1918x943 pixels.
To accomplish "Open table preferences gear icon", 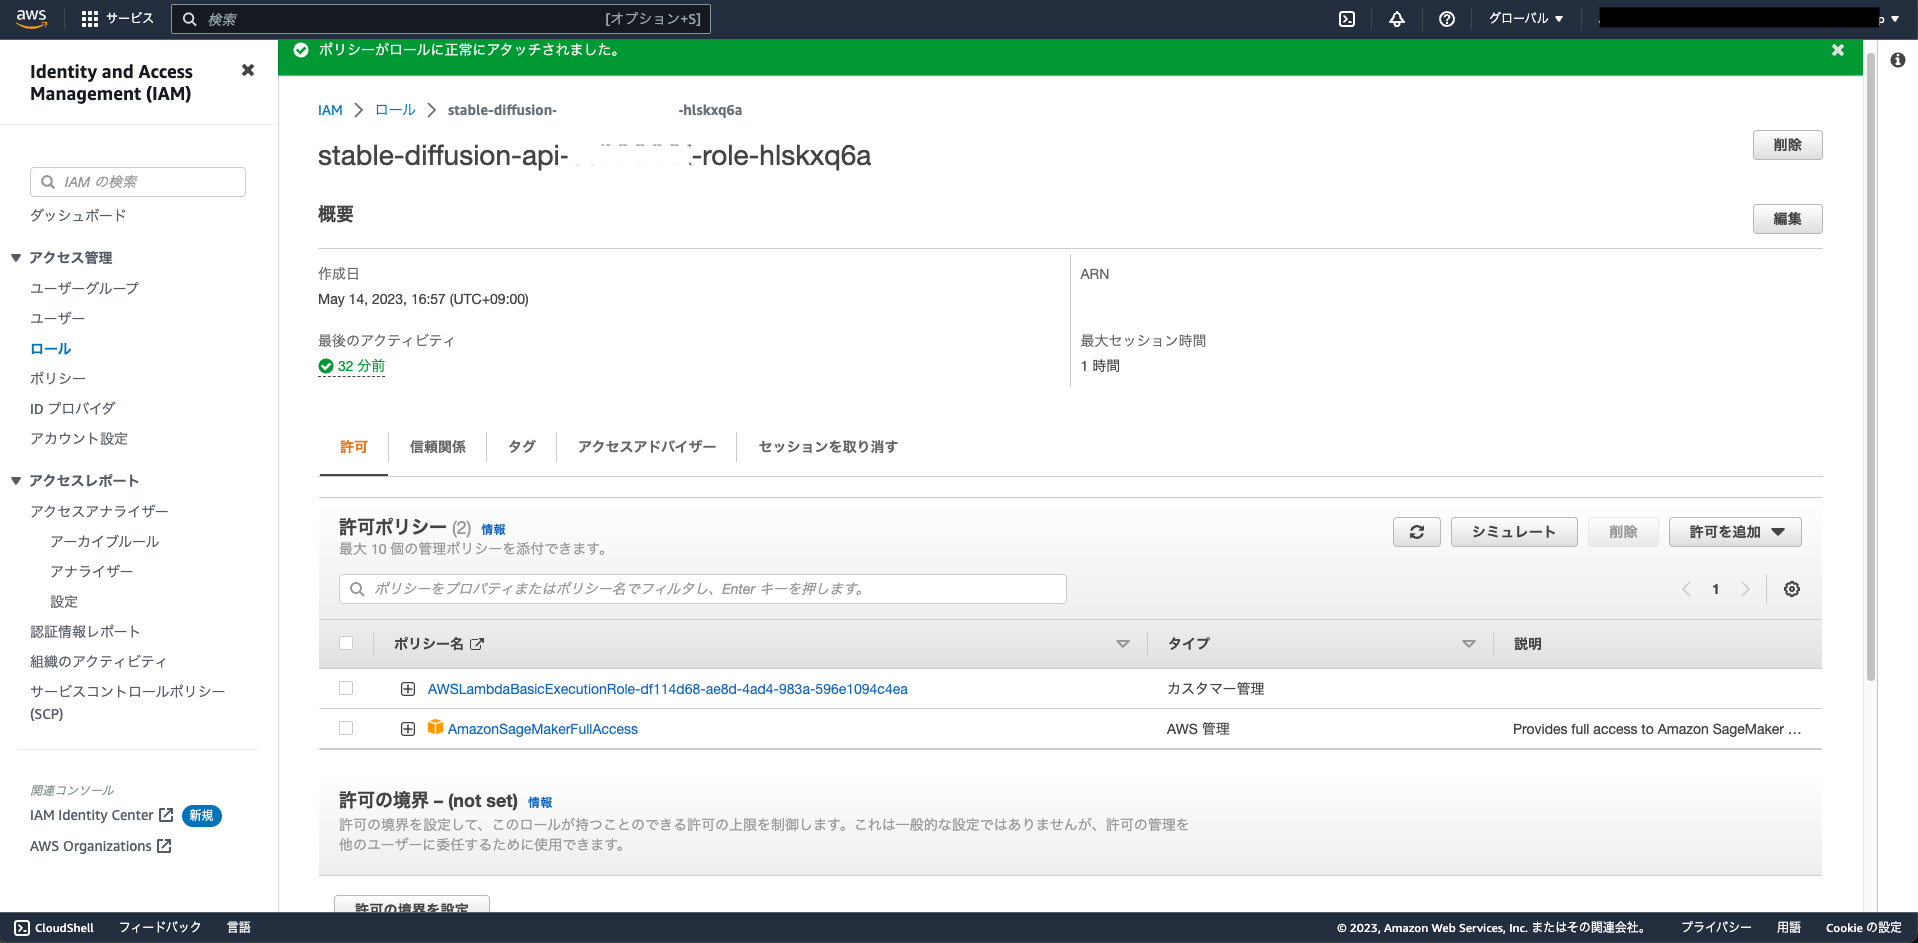I will (1792, 589).
